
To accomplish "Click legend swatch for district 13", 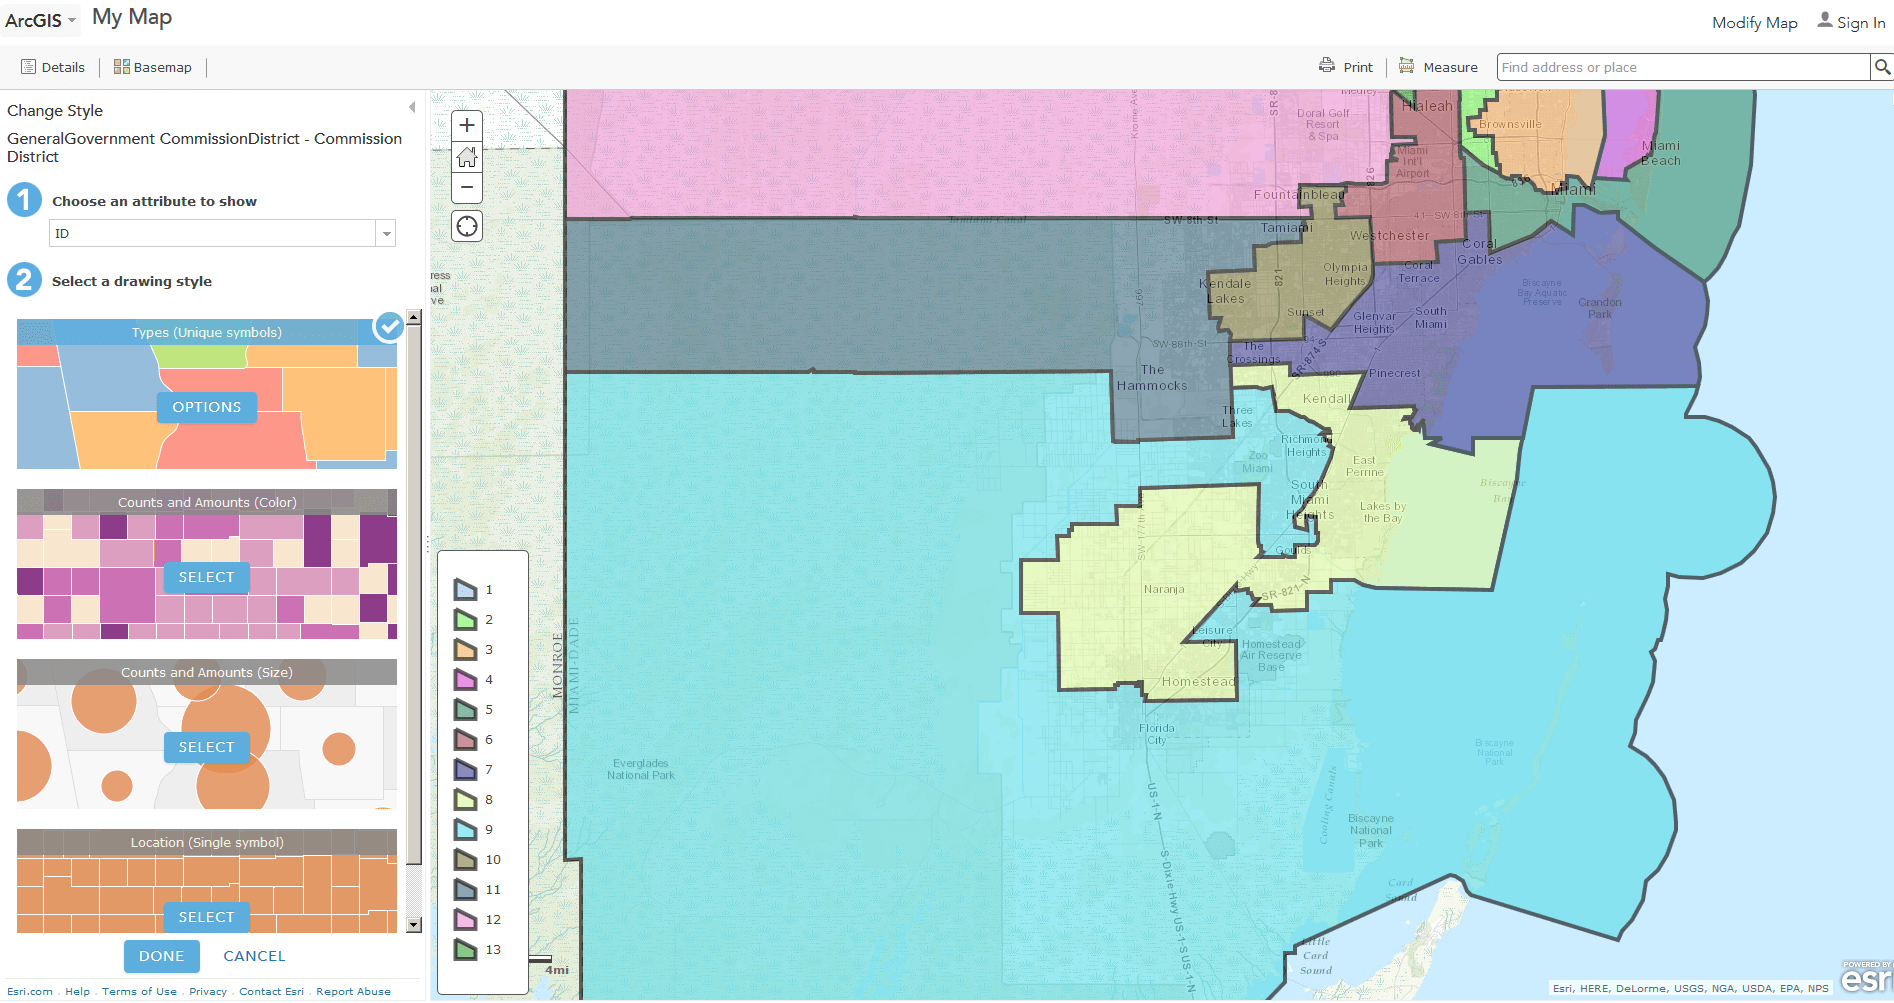I will click(465, 949).
